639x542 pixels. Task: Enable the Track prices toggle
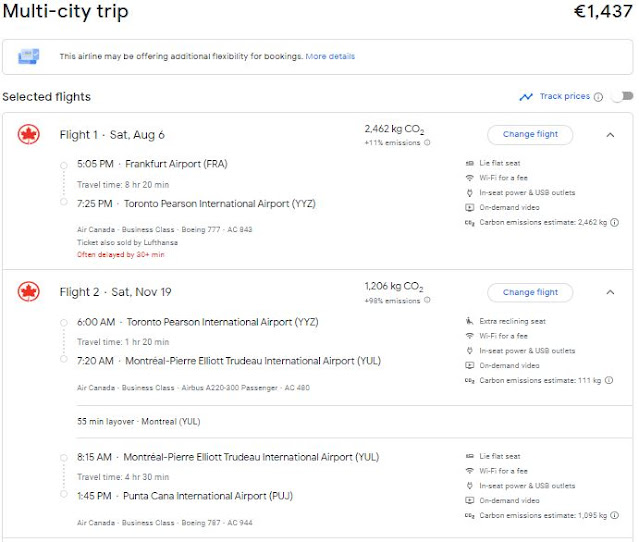pyautogui.click(x=622, y=97)
